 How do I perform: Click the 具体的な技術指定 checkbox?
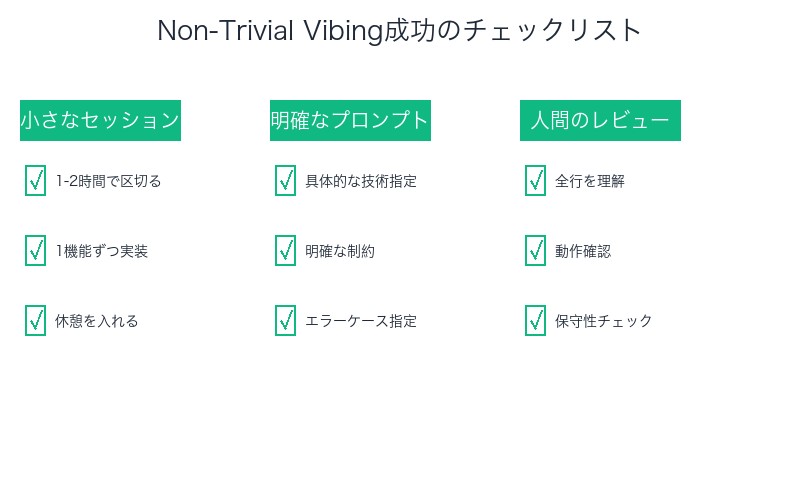click(285, 181)
